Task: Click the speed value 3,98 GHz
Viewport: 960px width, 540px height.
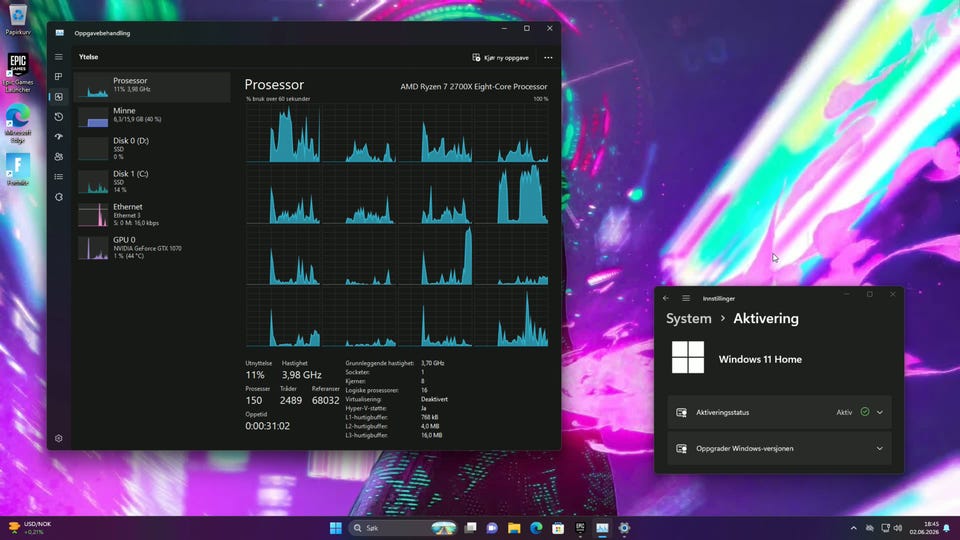Action: pos(301,375)
